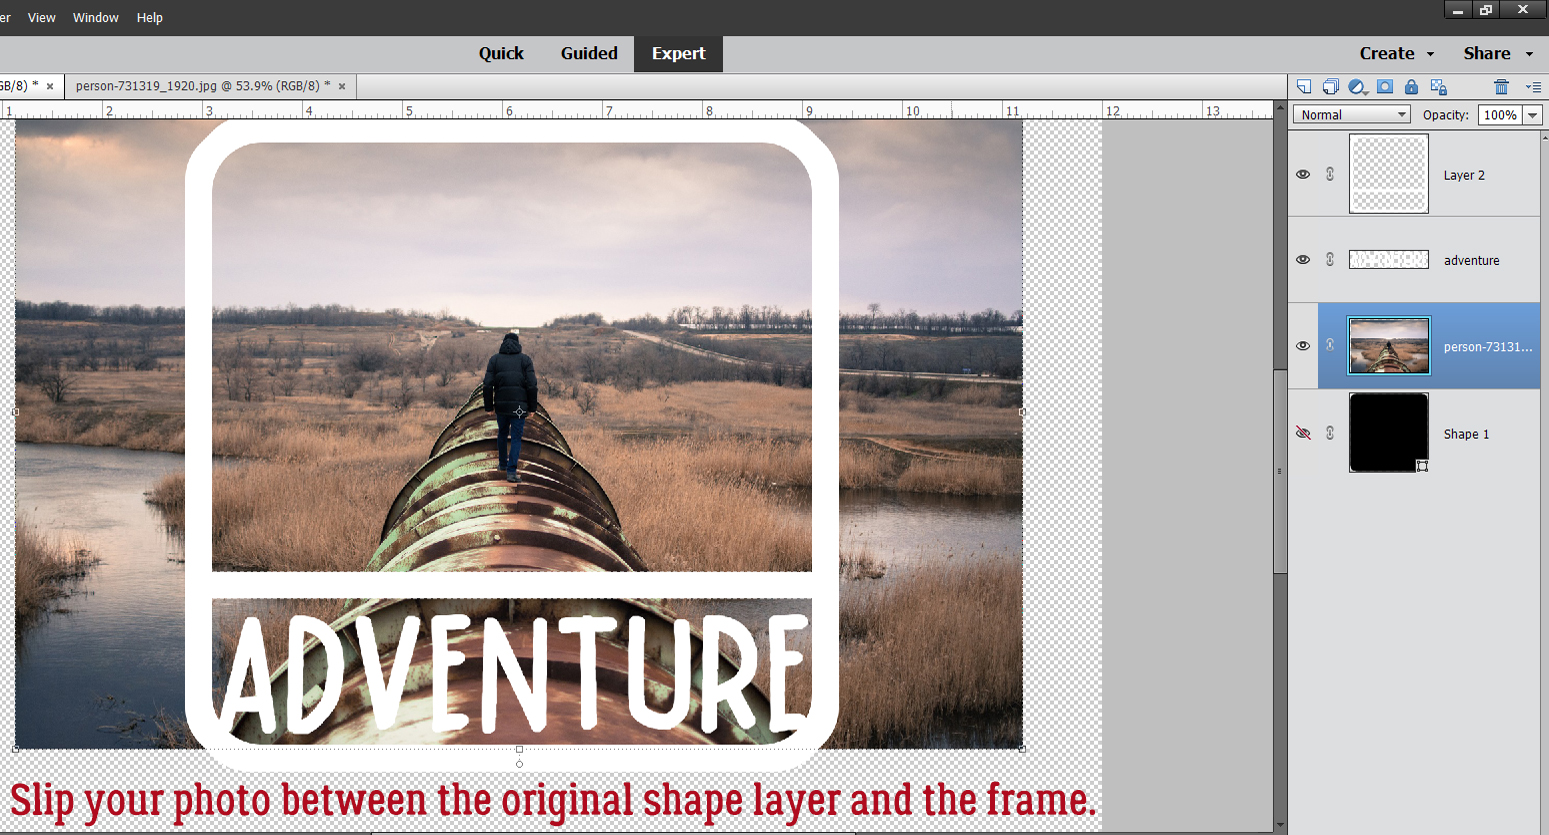Screen dimensions: 1549x835
Task: Click the transform center crosshair on photo
Action: point(519,411)
